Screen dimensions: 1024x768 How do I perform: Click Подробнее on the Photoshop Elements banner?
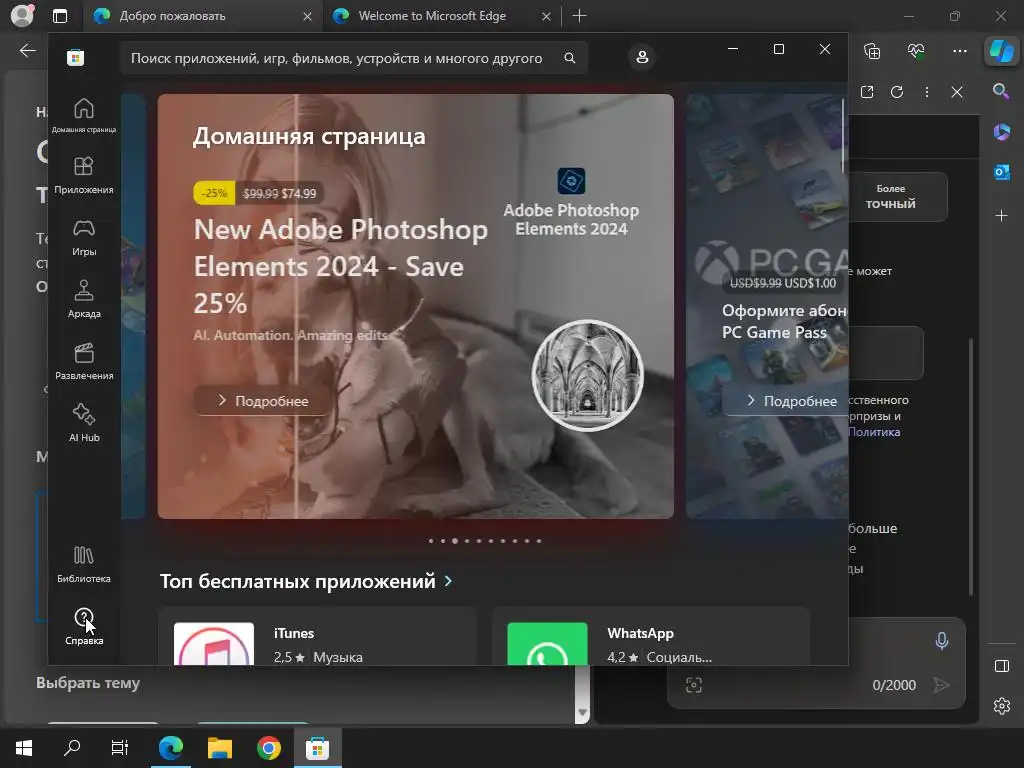pyautogui.click(x=262, y=400)
